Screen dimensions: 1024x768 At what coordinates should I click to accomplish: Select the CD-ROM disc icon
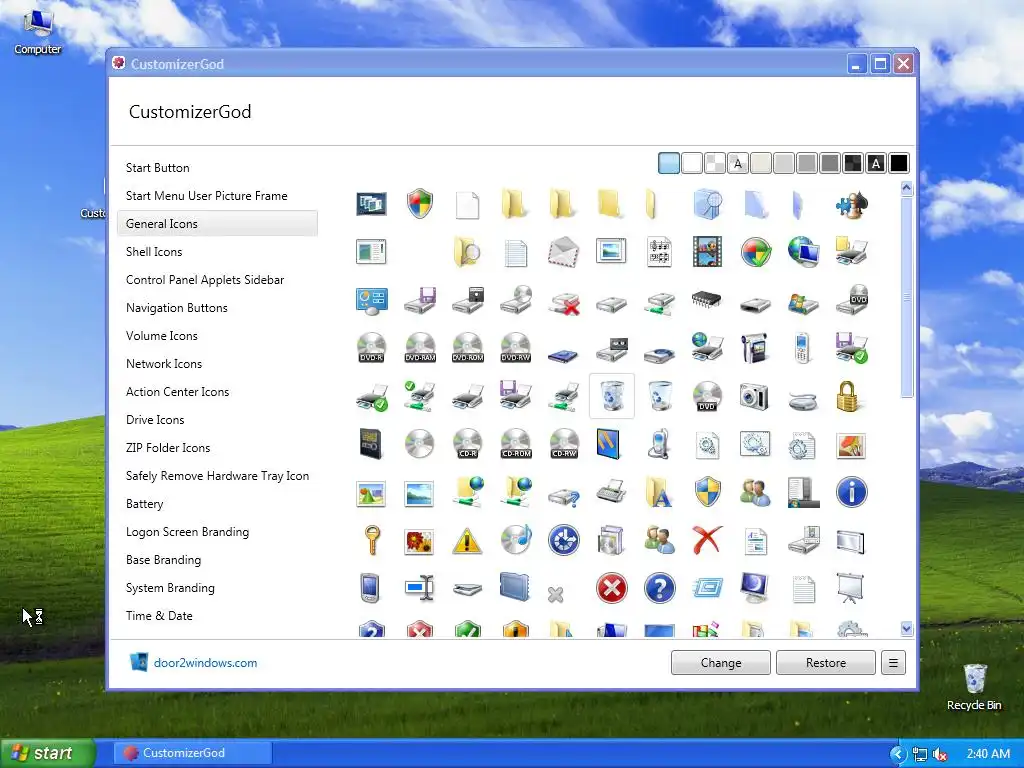[515, 443]
